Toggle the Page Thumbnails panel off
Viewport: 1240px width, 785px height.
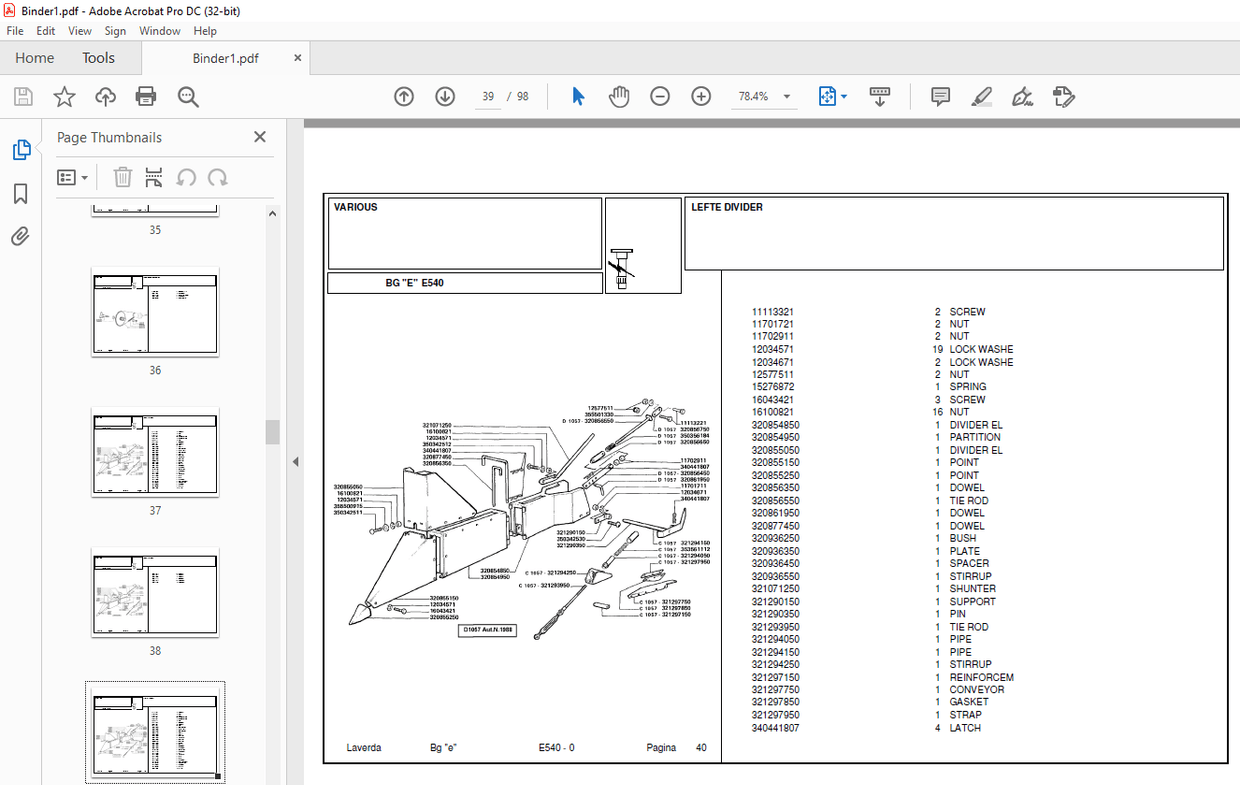click(259, 137)
